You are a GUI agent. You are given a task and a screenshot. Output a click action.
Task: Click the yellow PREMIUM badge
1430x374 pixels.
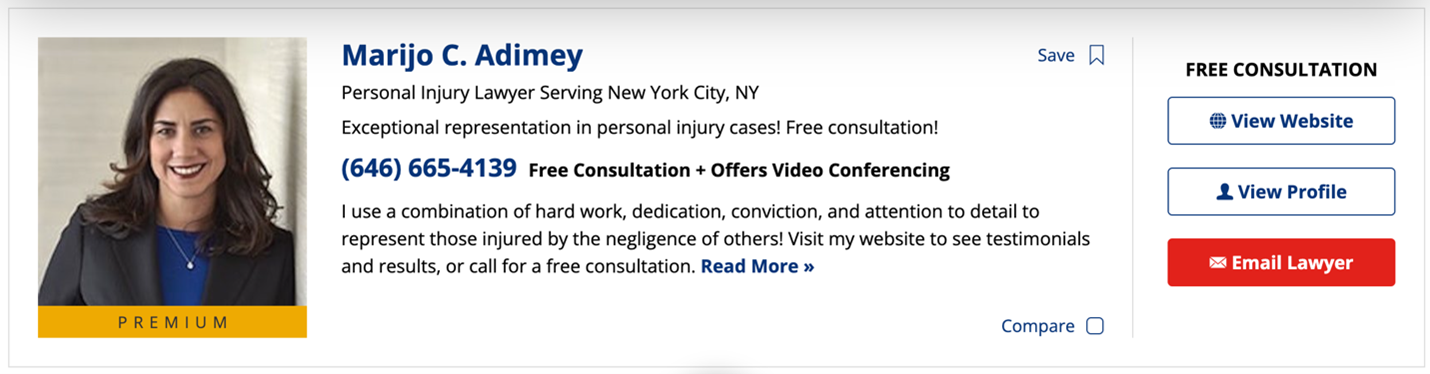[172, 322]
